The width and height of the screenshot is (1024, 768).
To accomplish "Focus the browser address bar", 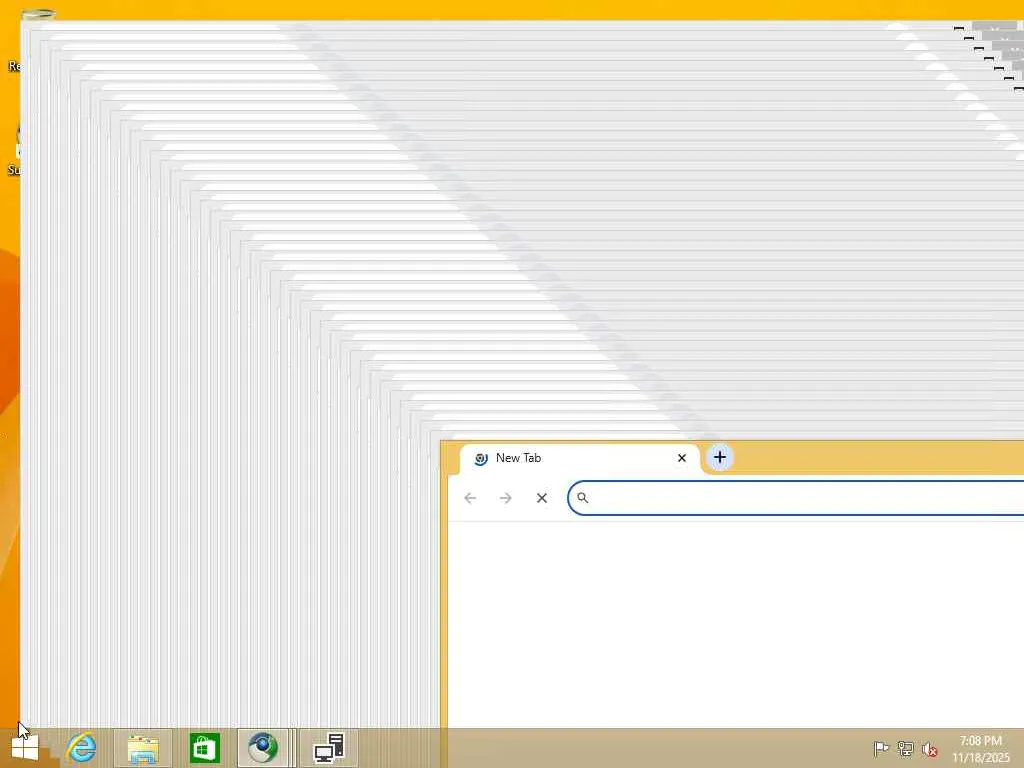I will [x=795, y=498].
